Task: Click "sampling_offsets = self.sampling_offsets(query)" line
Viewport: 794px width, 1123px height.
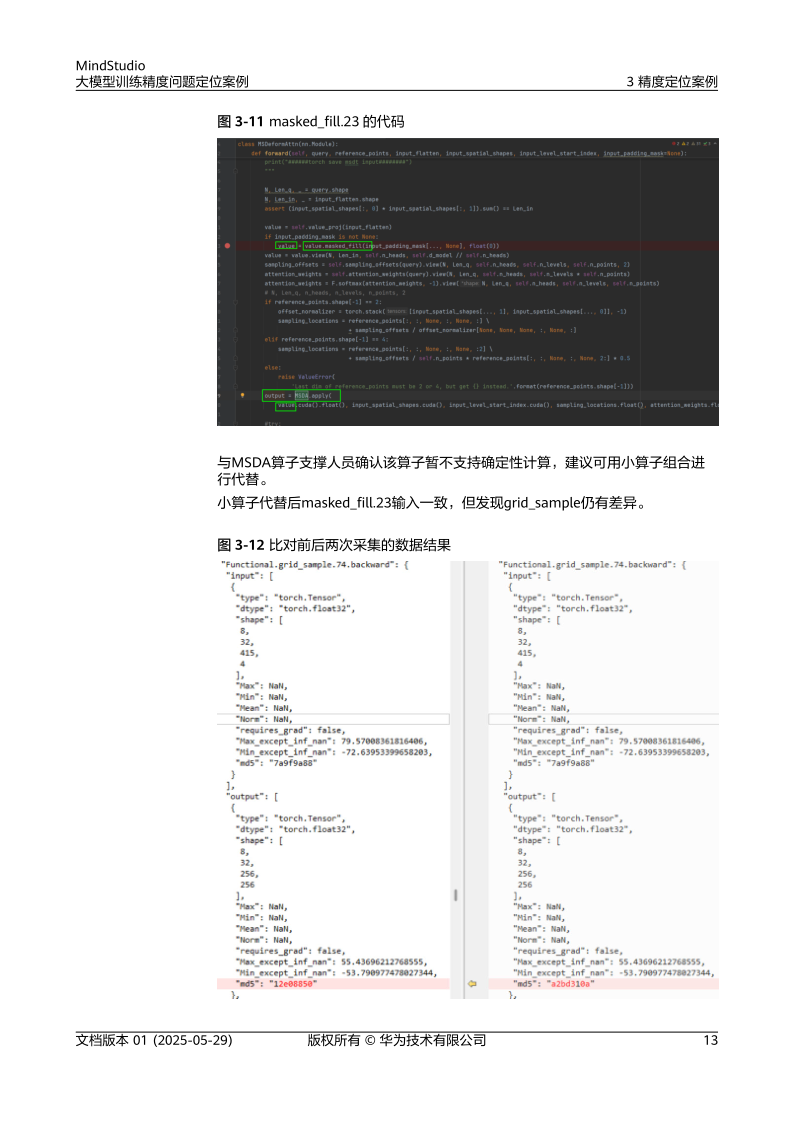Action: [x=447, y=264]
